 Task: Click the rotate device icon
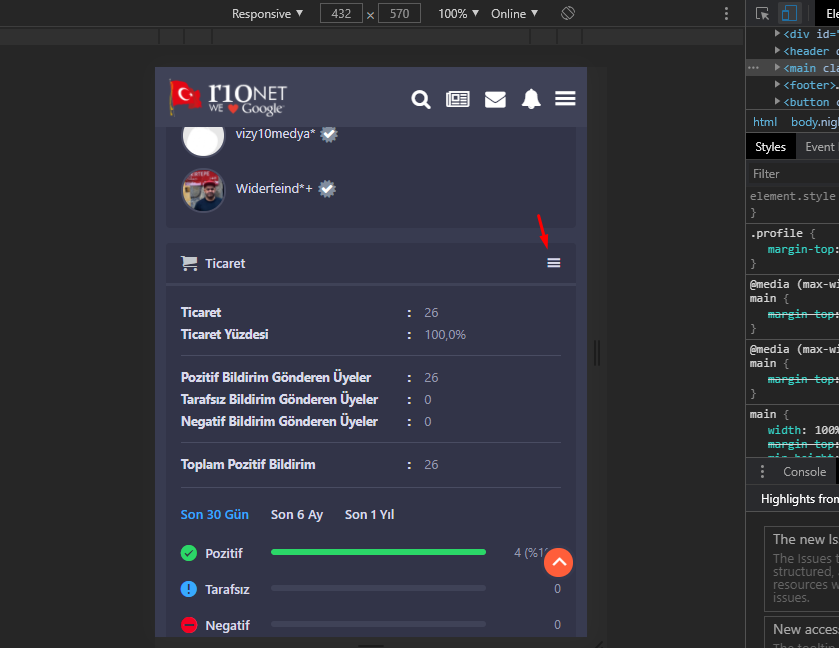568,13
